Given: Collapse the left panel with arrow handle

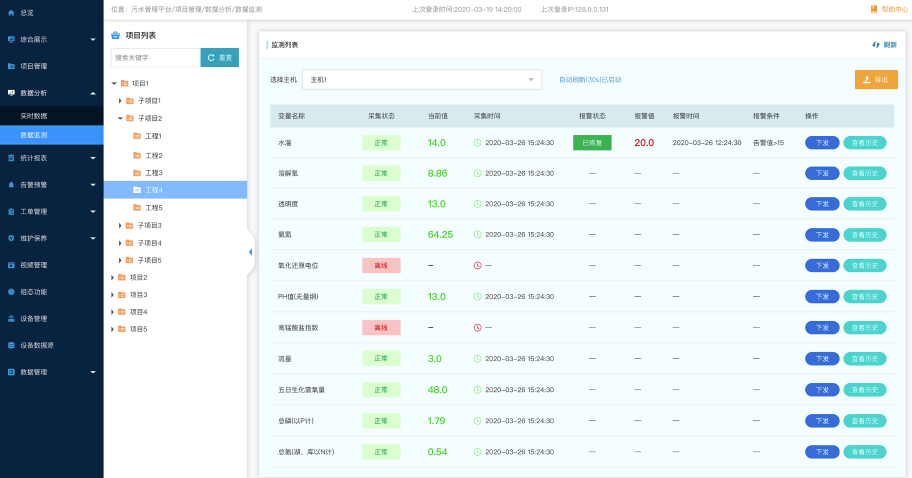Looking at the screenshot, I should (x=250, y=252).
